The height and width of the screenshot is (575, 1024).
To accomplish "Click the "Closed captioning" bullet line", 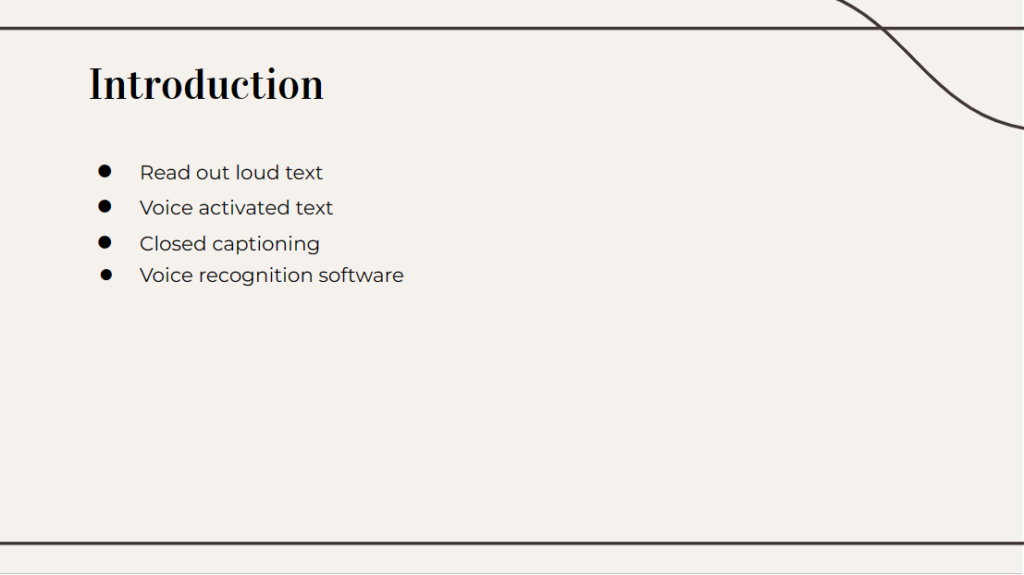I will 229,244.
